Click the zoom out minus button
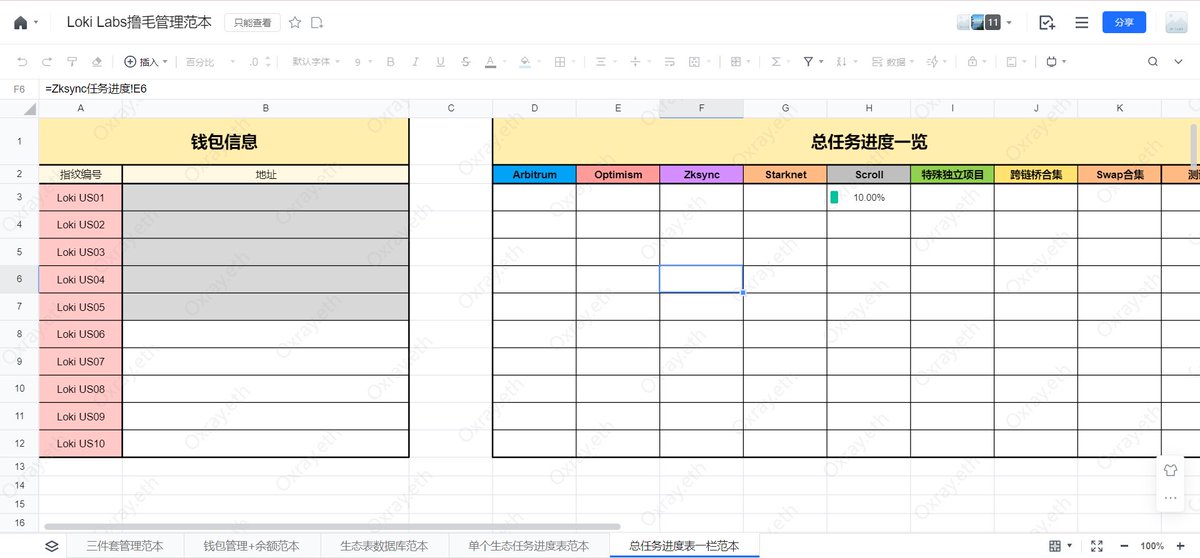 tap(1125, 546)
